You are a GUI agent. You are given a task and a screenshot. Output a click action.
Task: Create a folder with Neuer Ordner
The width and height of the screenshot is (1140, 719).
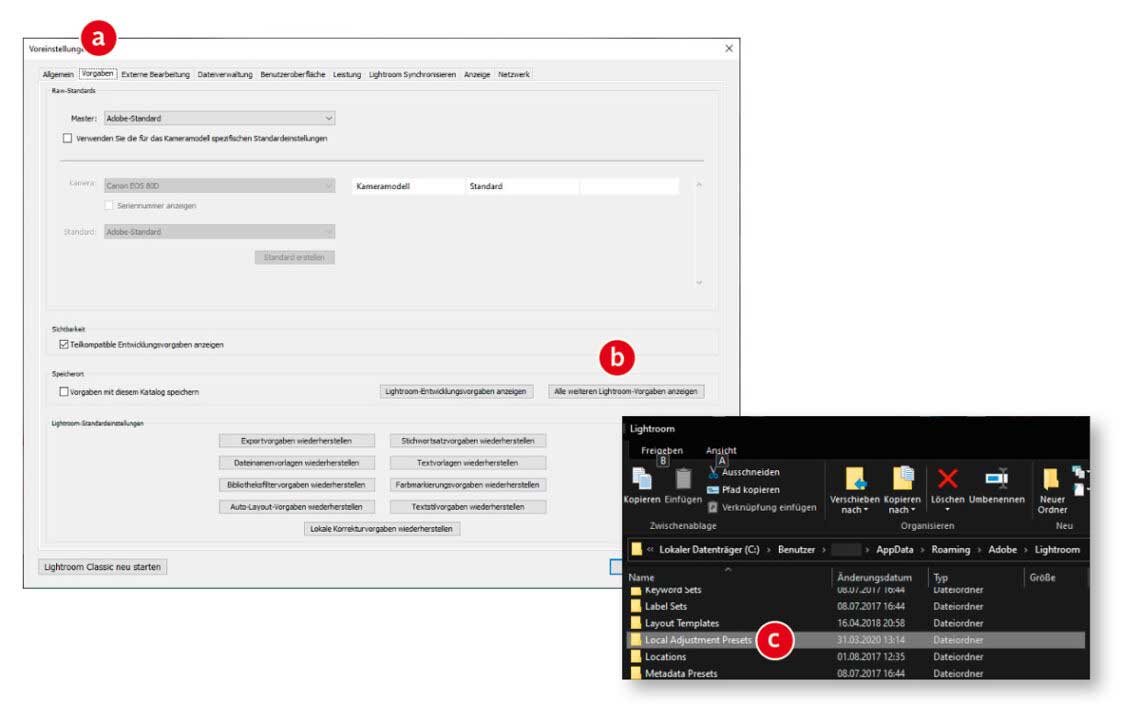1051,490
